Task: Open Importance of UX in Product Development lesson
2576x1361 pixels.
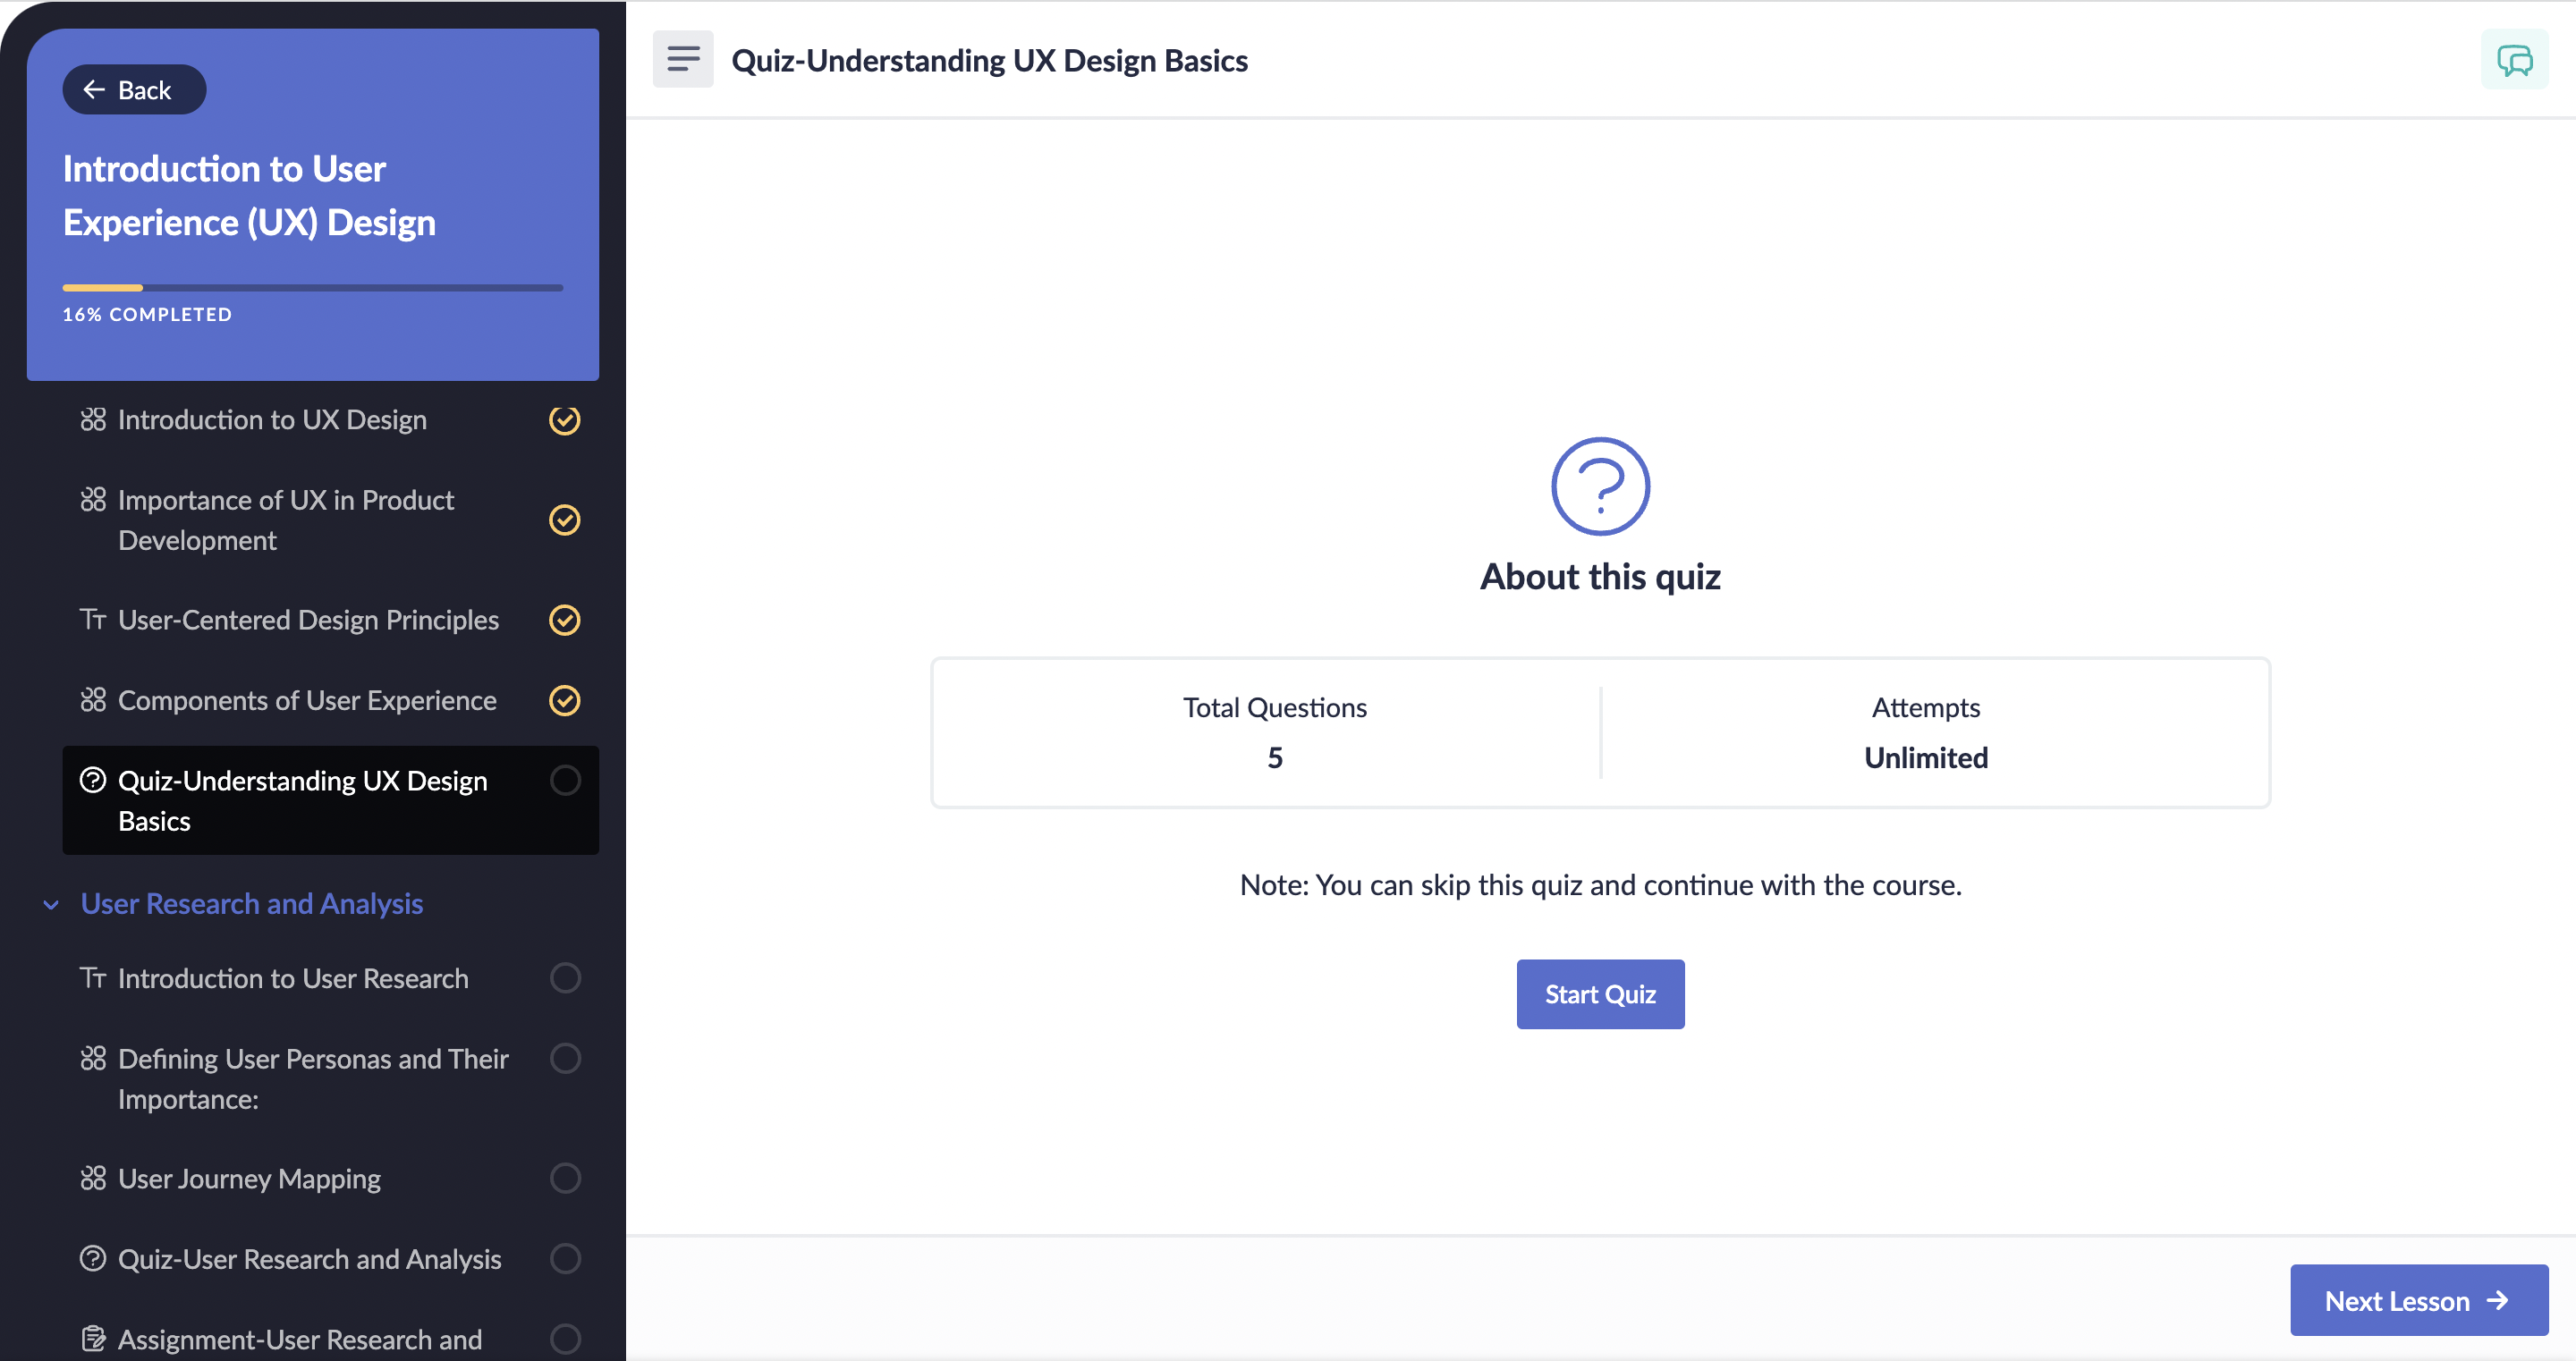Action: click(x=286, y=520)
